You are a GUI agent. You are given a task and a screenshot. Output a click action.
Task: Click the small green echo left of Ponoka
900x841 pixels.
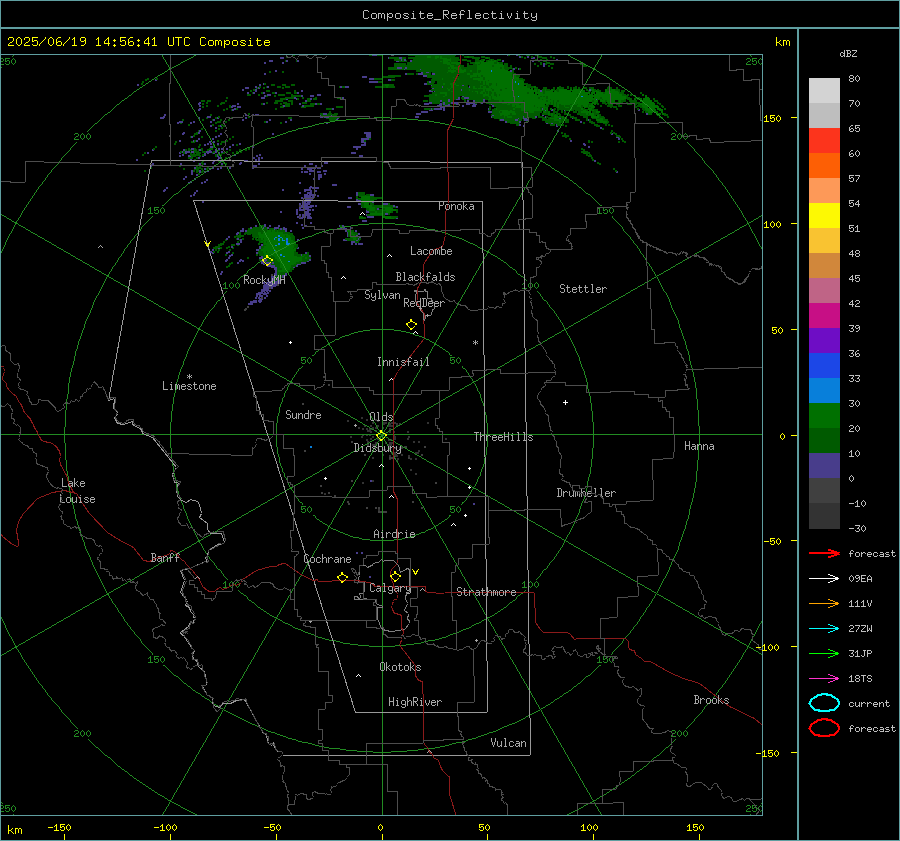[376, 206]
